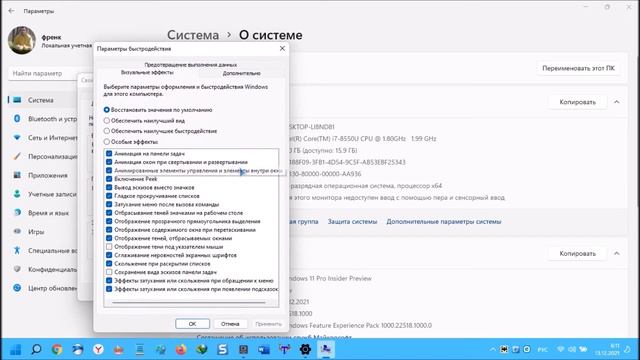Image resolution: width=640 pixels, height=360 pixels.
Task: Open the Windows Start menu
Action: pyautogui.click(x=16, y=349)
